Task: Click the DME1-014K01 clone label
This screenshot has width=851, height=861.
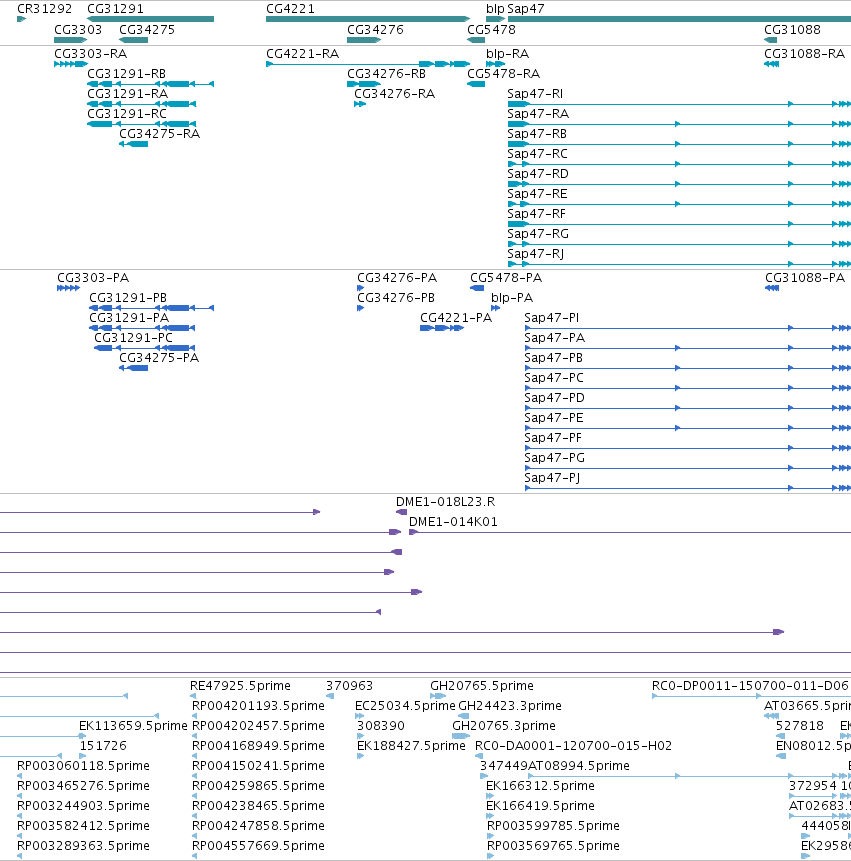Action: (x=454, y=522)
